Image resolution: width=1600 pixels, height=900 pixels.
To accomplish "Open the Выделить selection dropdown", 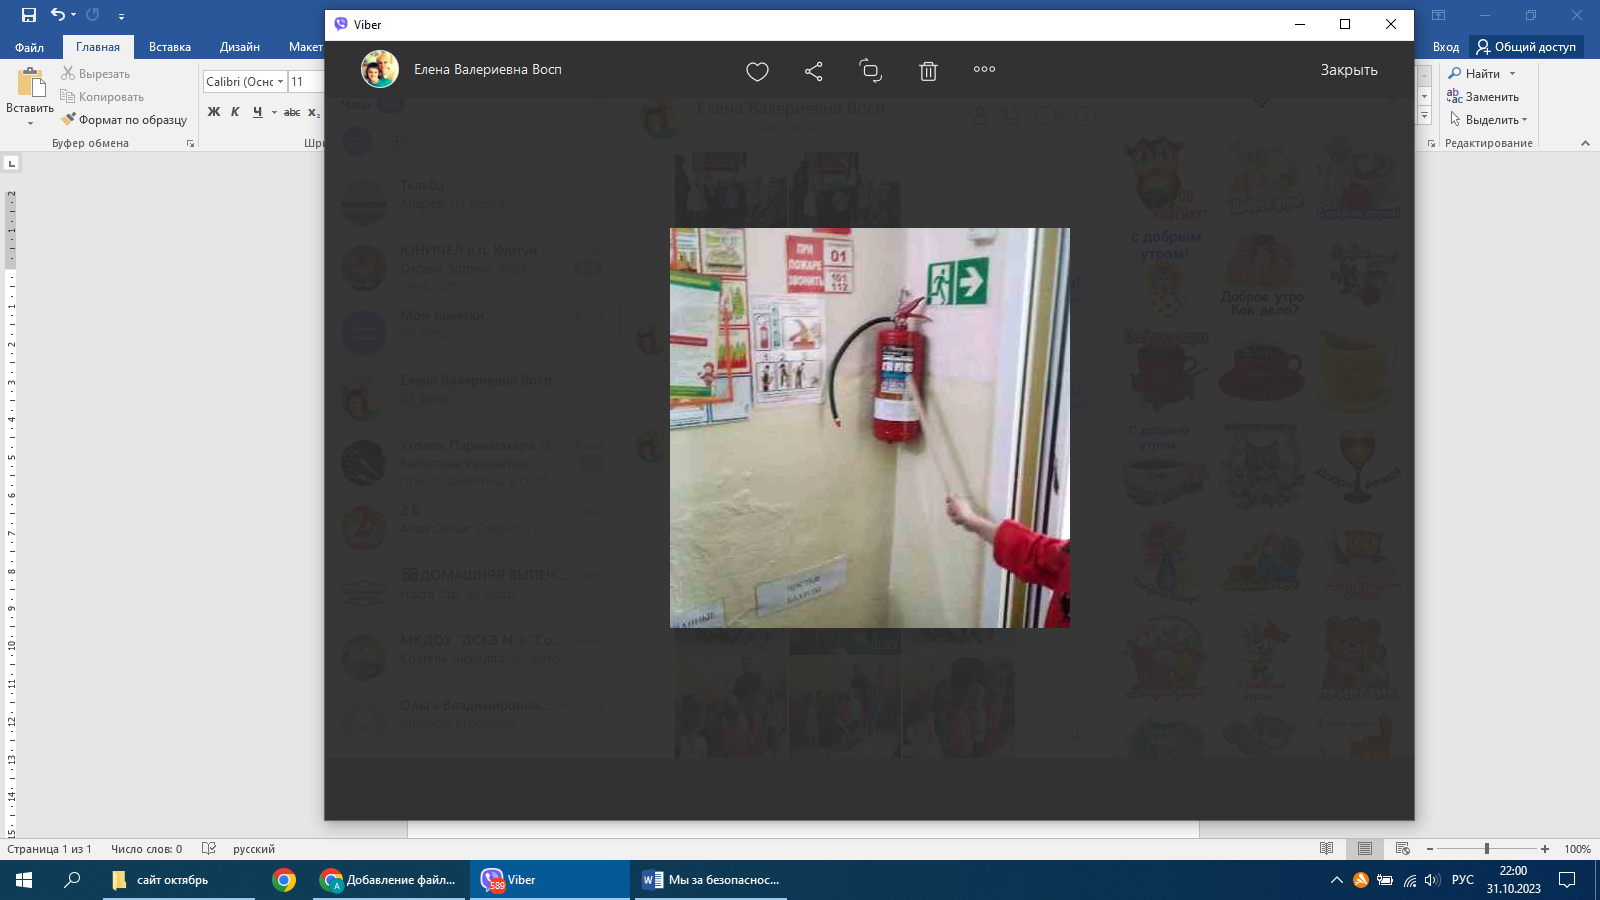I will pyautogui.click(x=1488, y=120).
